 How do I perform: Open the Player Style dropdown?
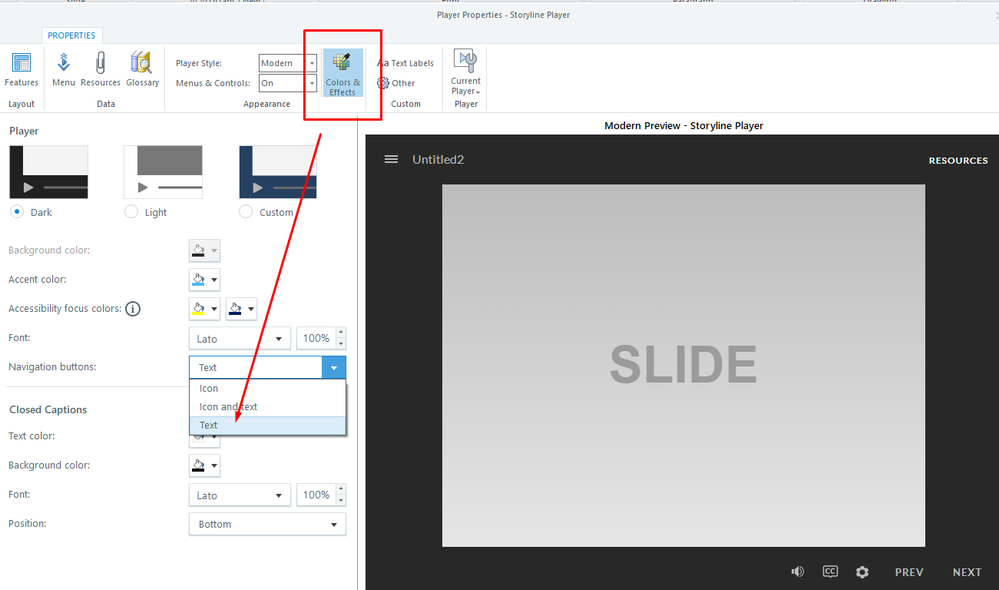[x=288, y=63]
